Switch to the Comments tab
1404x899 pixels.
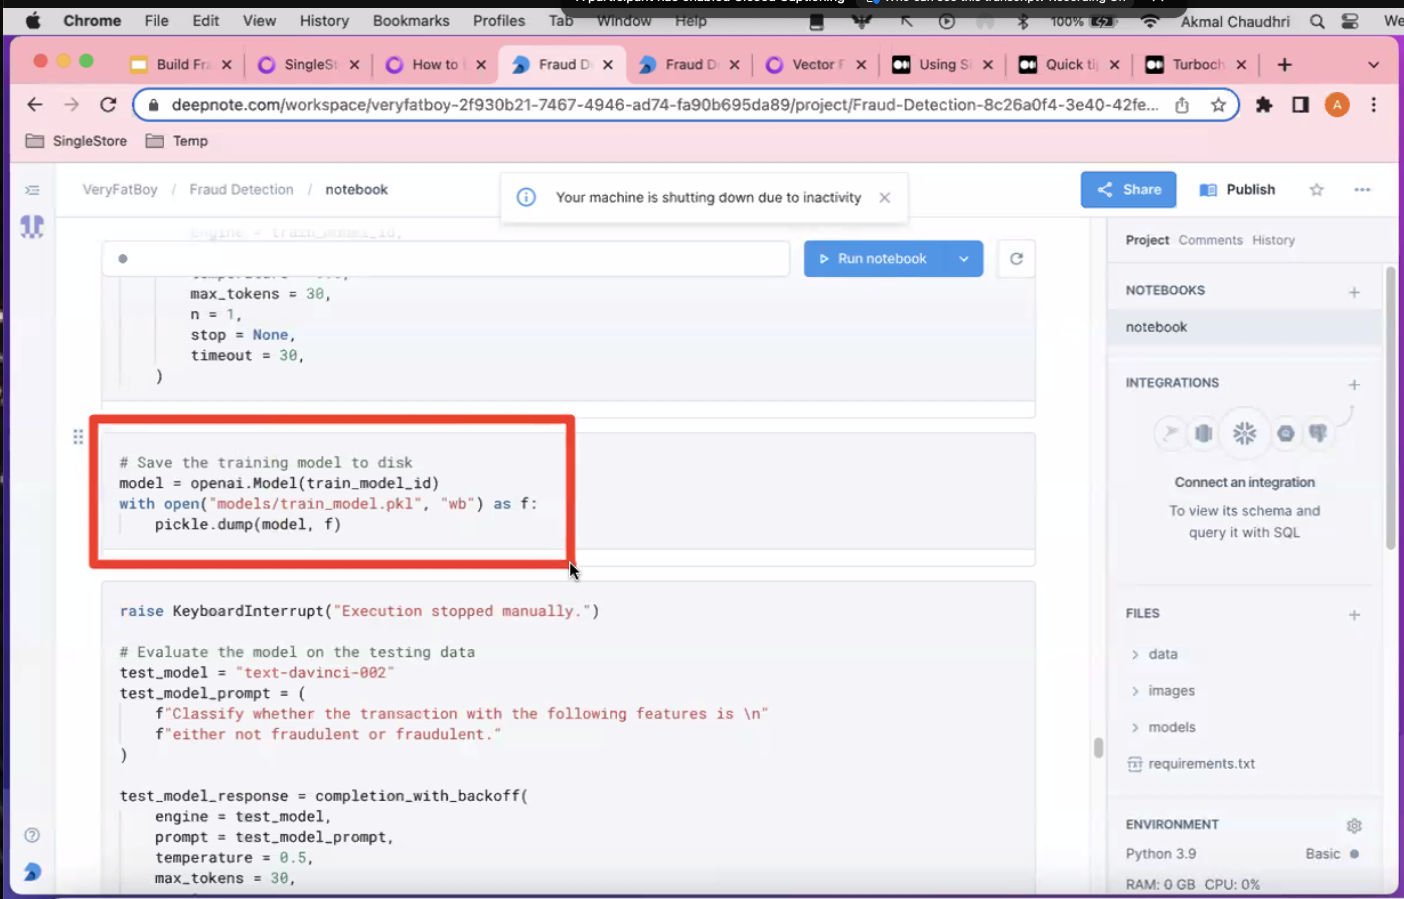(1210, 240)
